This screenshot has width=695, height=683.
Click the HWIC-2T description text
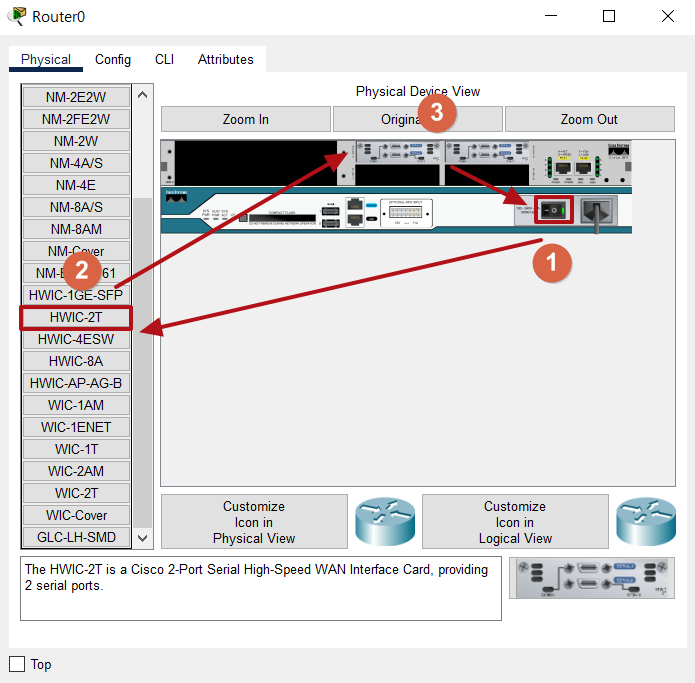(x=256, y=577)
